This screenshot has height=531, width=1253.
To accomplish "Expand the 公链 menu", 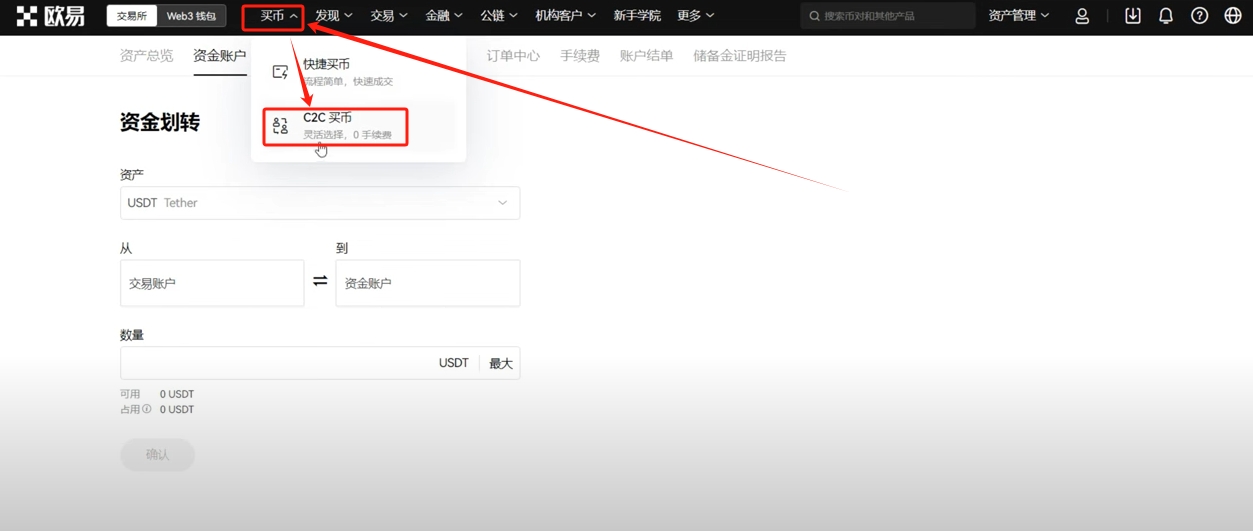I will 499,16.
